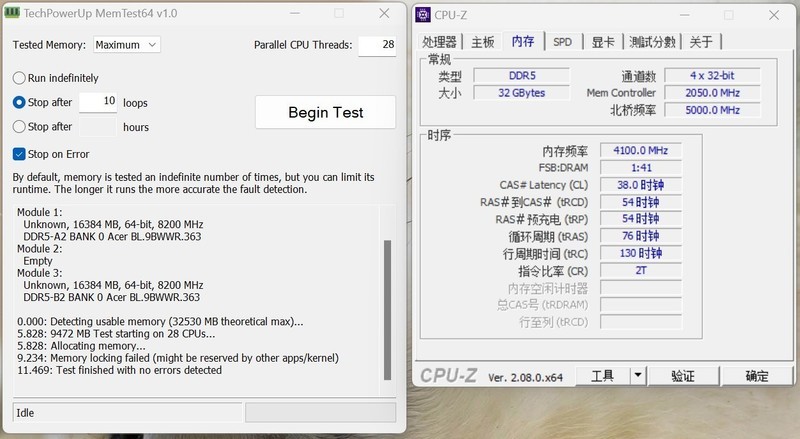Click the tRCD 54 时钟 value
The width and height of the screenshot is (800, 439).
tap(641, 202)
